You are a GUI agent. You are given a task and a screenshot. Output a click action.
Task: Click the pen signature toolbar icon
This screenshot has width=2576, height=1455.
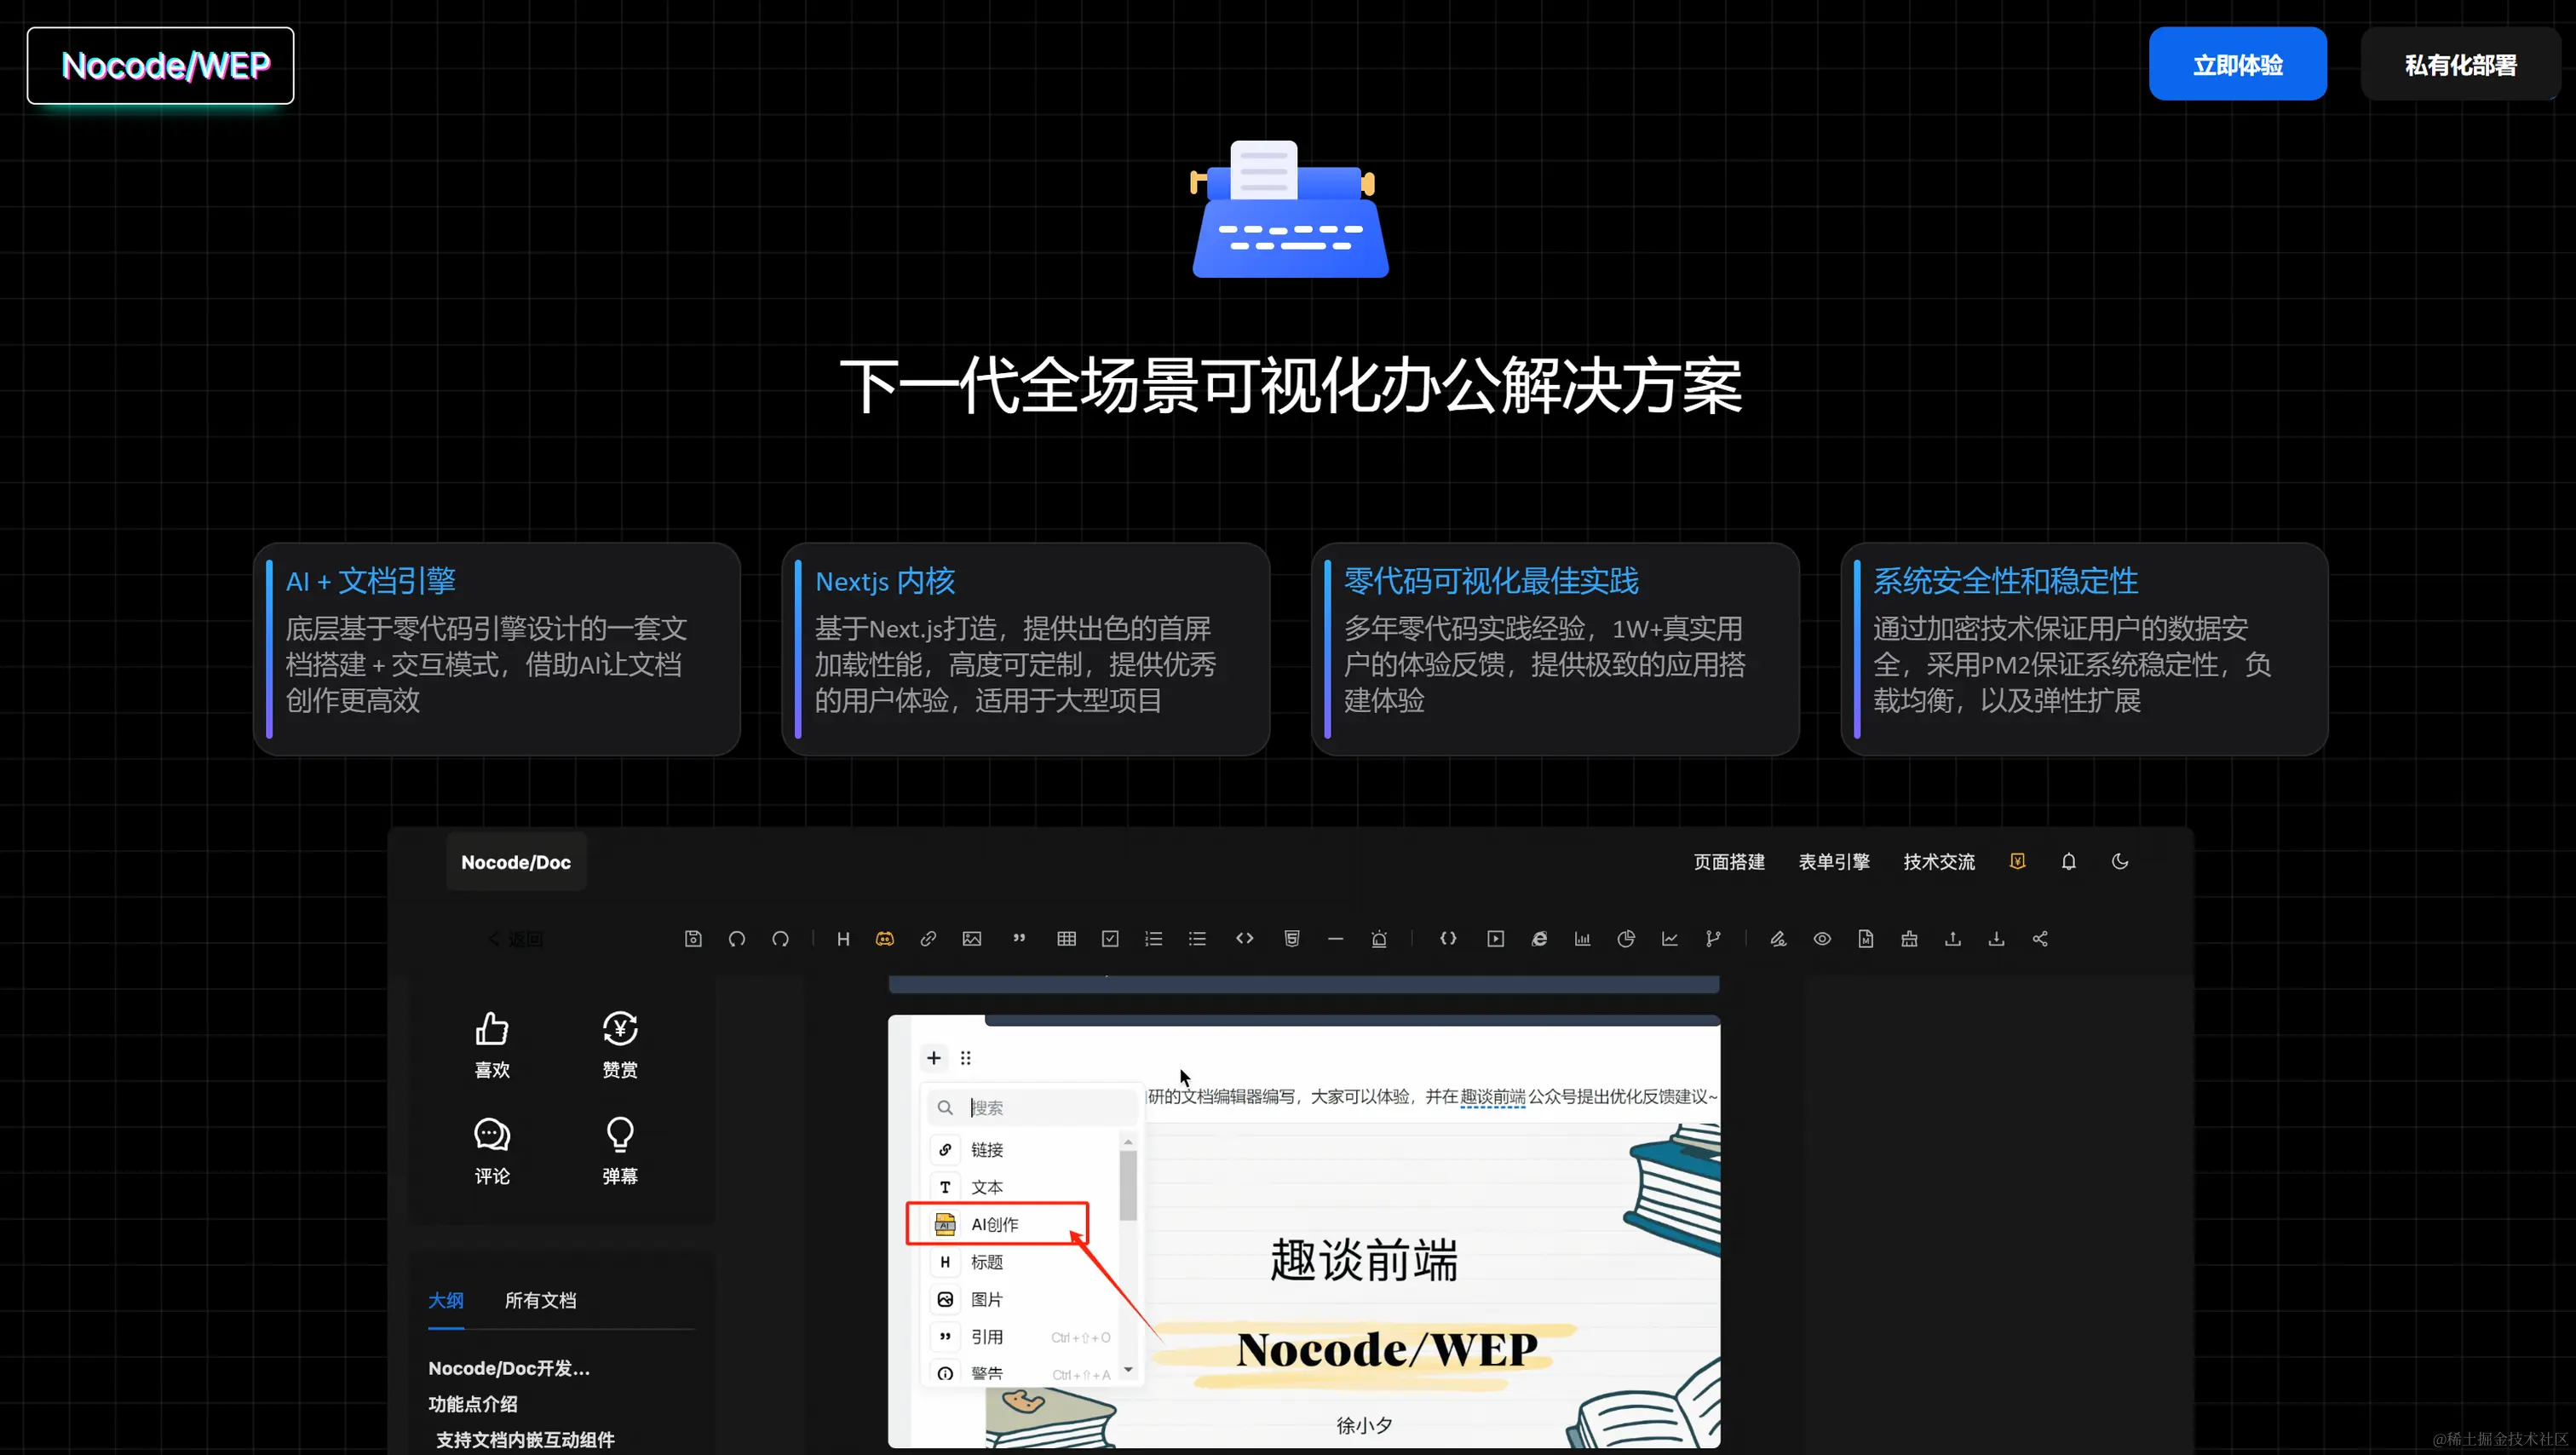(1778, 938)
